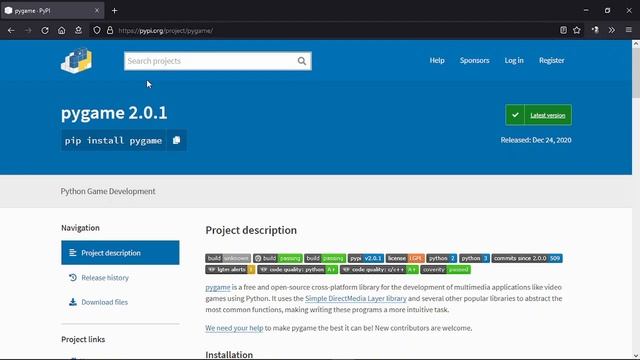Open the Help link
The image size is (640, 360).
(437, 60)
